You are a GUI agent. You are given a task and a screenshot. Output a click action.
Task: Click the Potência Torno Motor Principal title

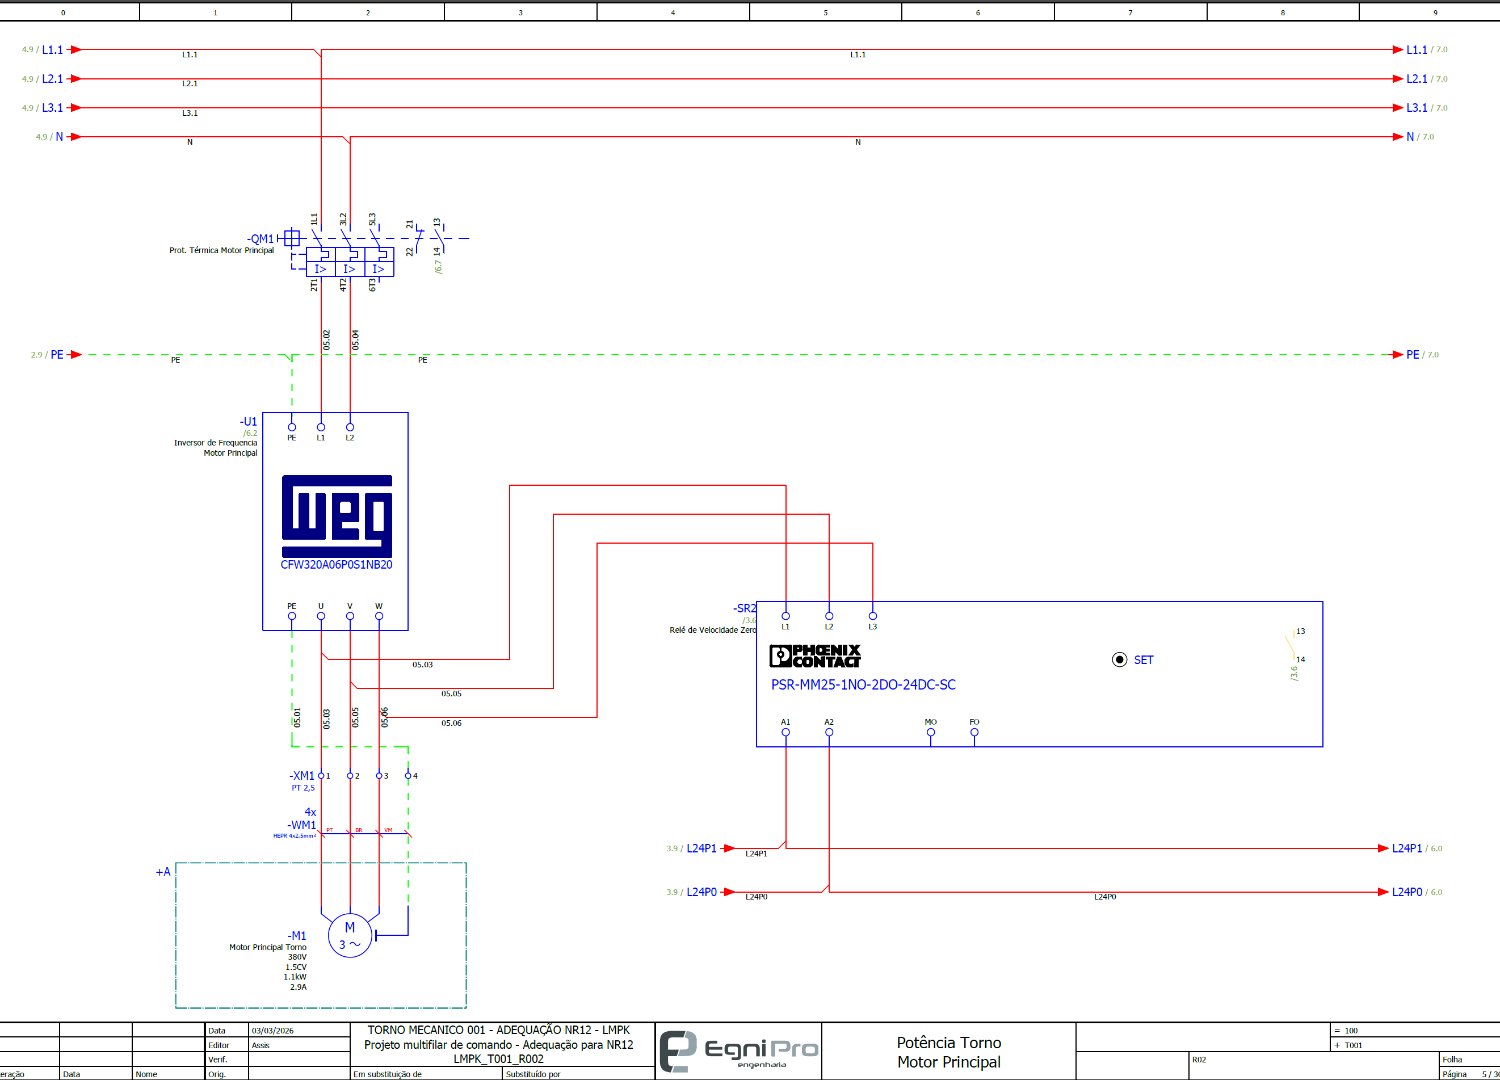pos(948,1052)
